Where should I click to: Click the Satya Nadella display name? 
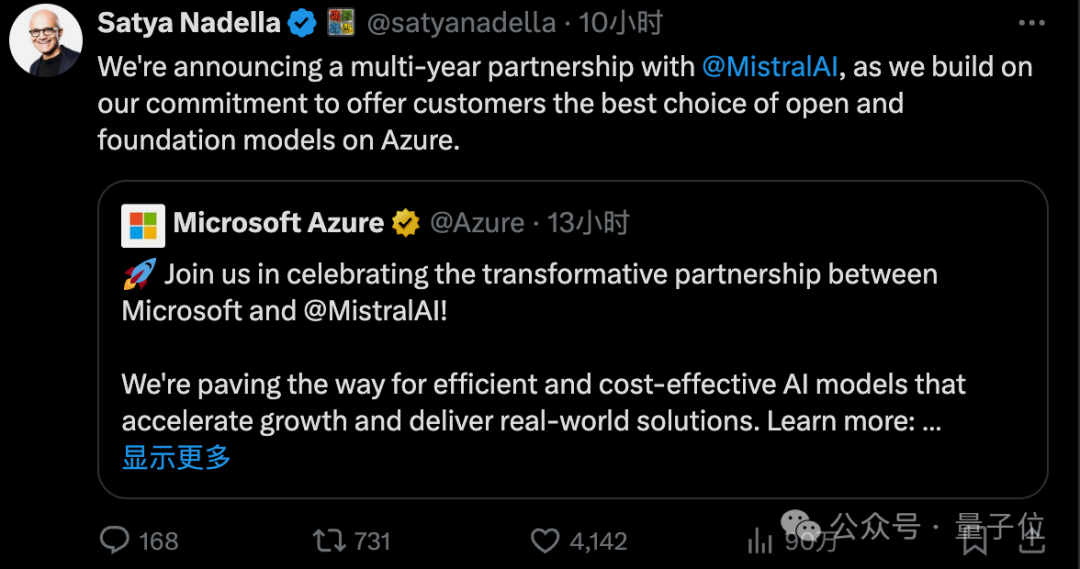click(189, 23)
